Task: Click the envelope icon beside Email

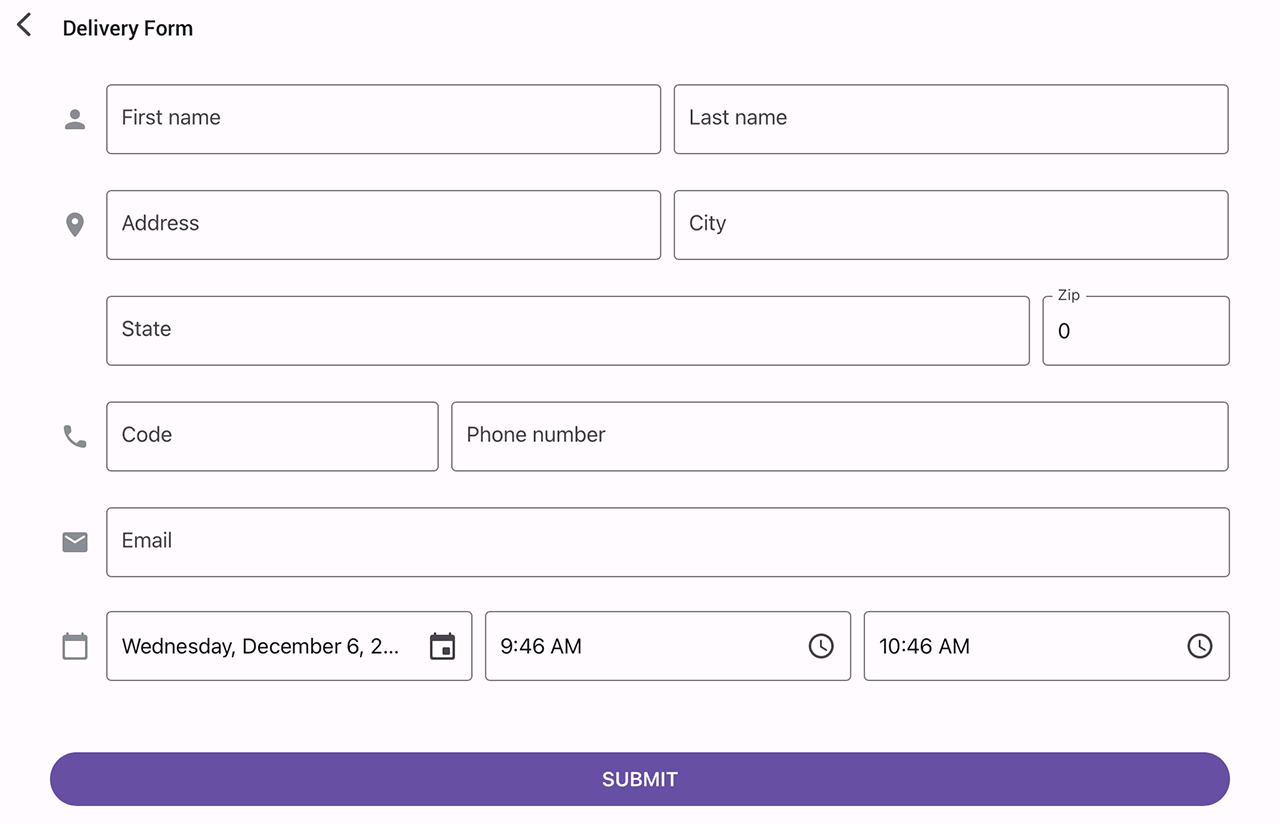Action: pyautogui.click(x=74, y=542)
